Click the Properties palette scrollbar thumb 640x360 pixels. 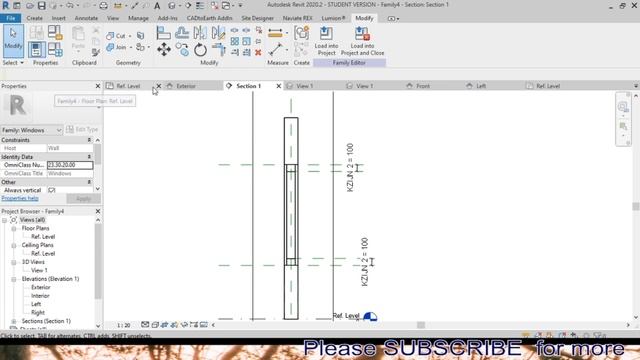tap(98, 153)
